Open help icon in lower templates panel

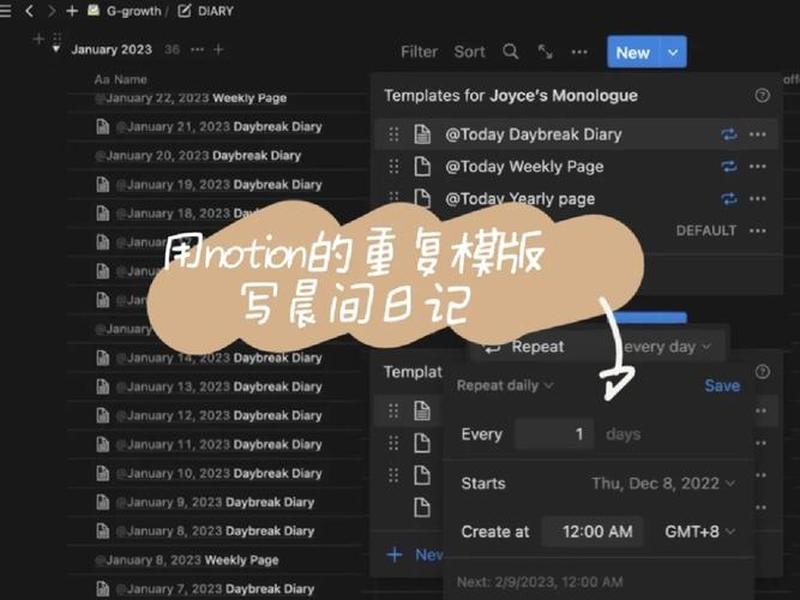[x=762, y=372]
